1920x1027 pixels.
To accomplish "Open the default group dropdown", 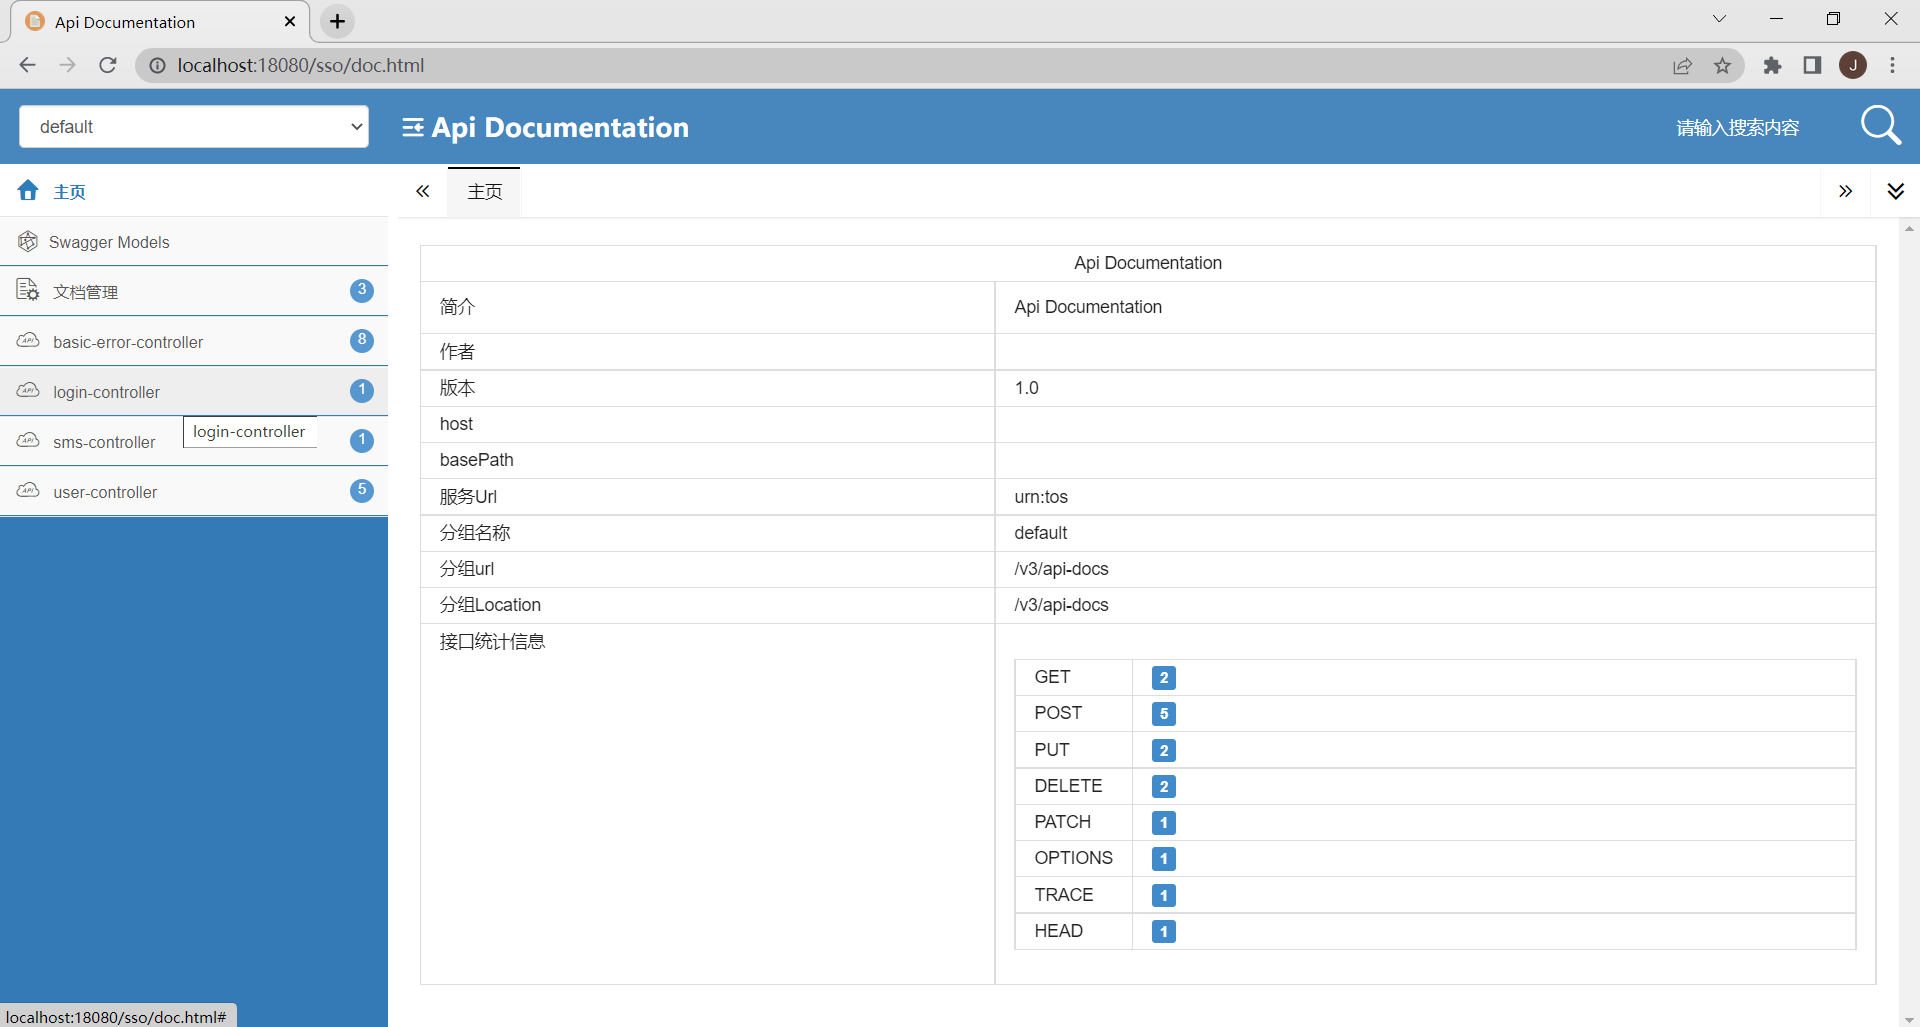I will pyautogui.click(x=194, y=127).
